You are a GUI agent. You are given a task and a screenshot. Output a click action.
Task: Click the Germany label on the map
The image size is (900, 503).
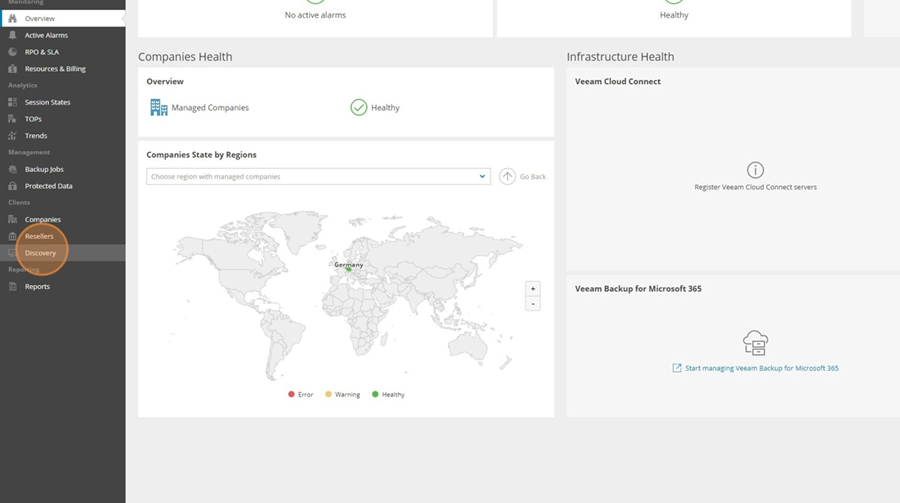click(348, 265)
